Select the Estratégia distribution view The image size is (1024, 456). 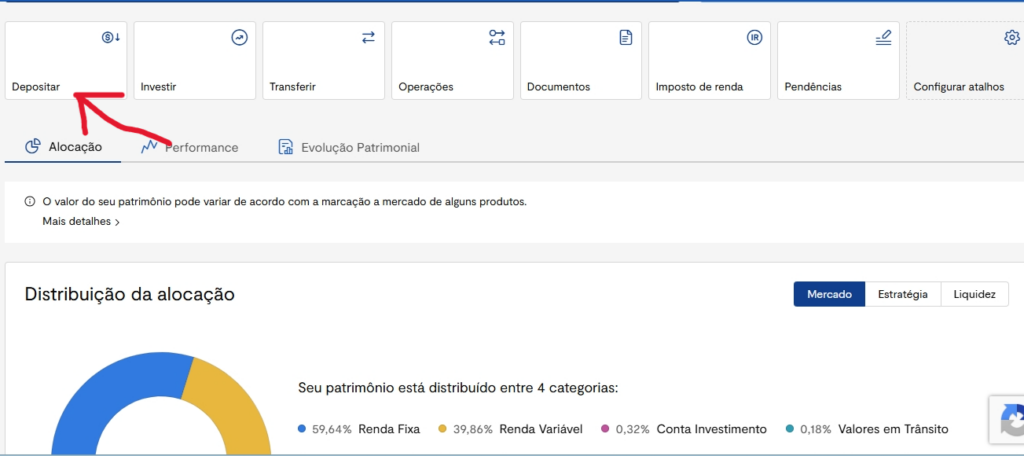pos(903,294)
